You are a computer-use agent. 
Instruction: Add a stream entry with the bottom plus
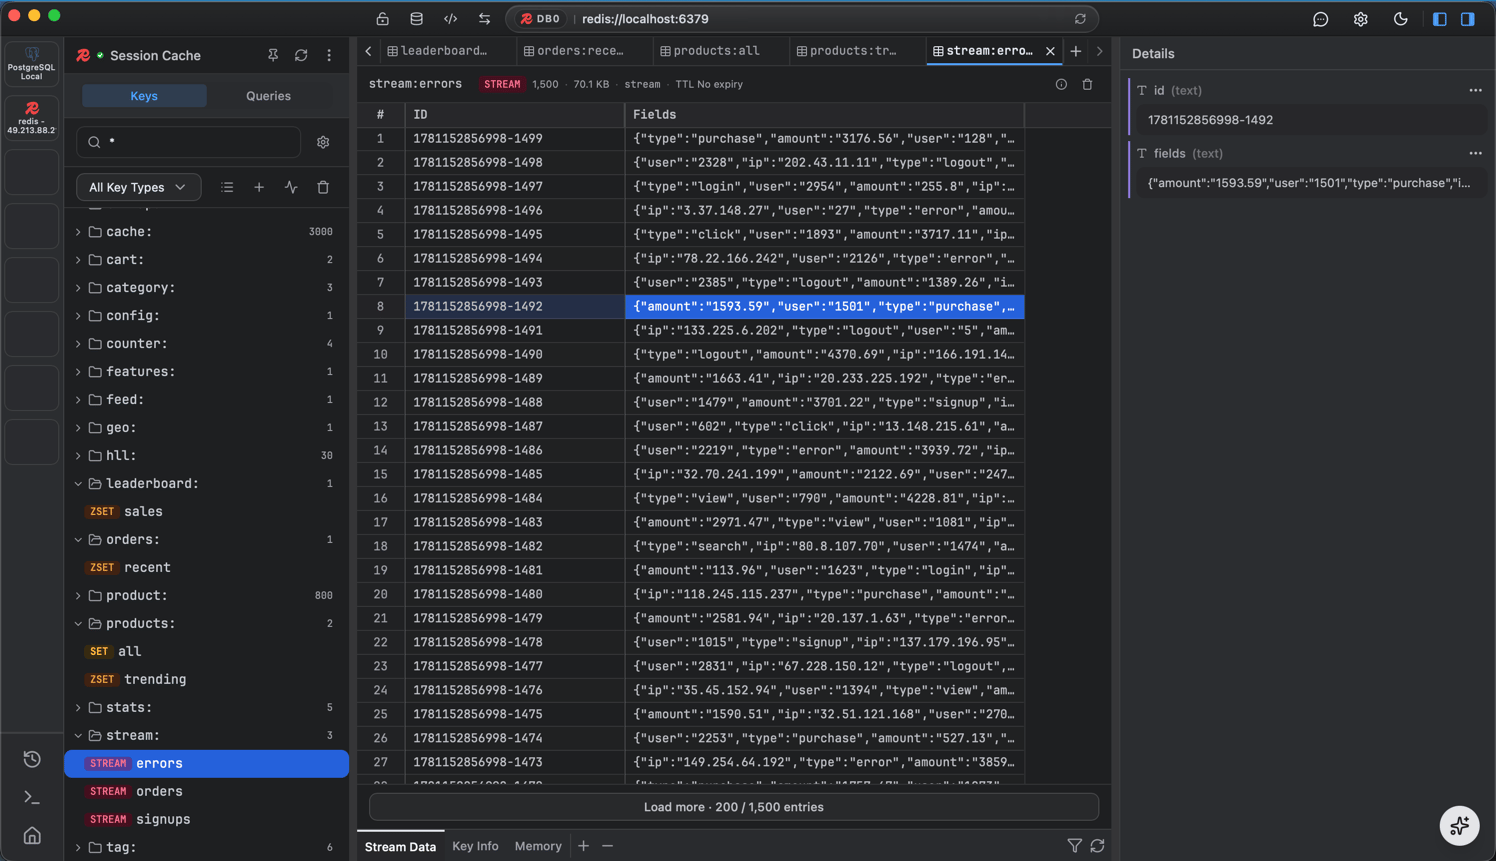coord(583,846)
